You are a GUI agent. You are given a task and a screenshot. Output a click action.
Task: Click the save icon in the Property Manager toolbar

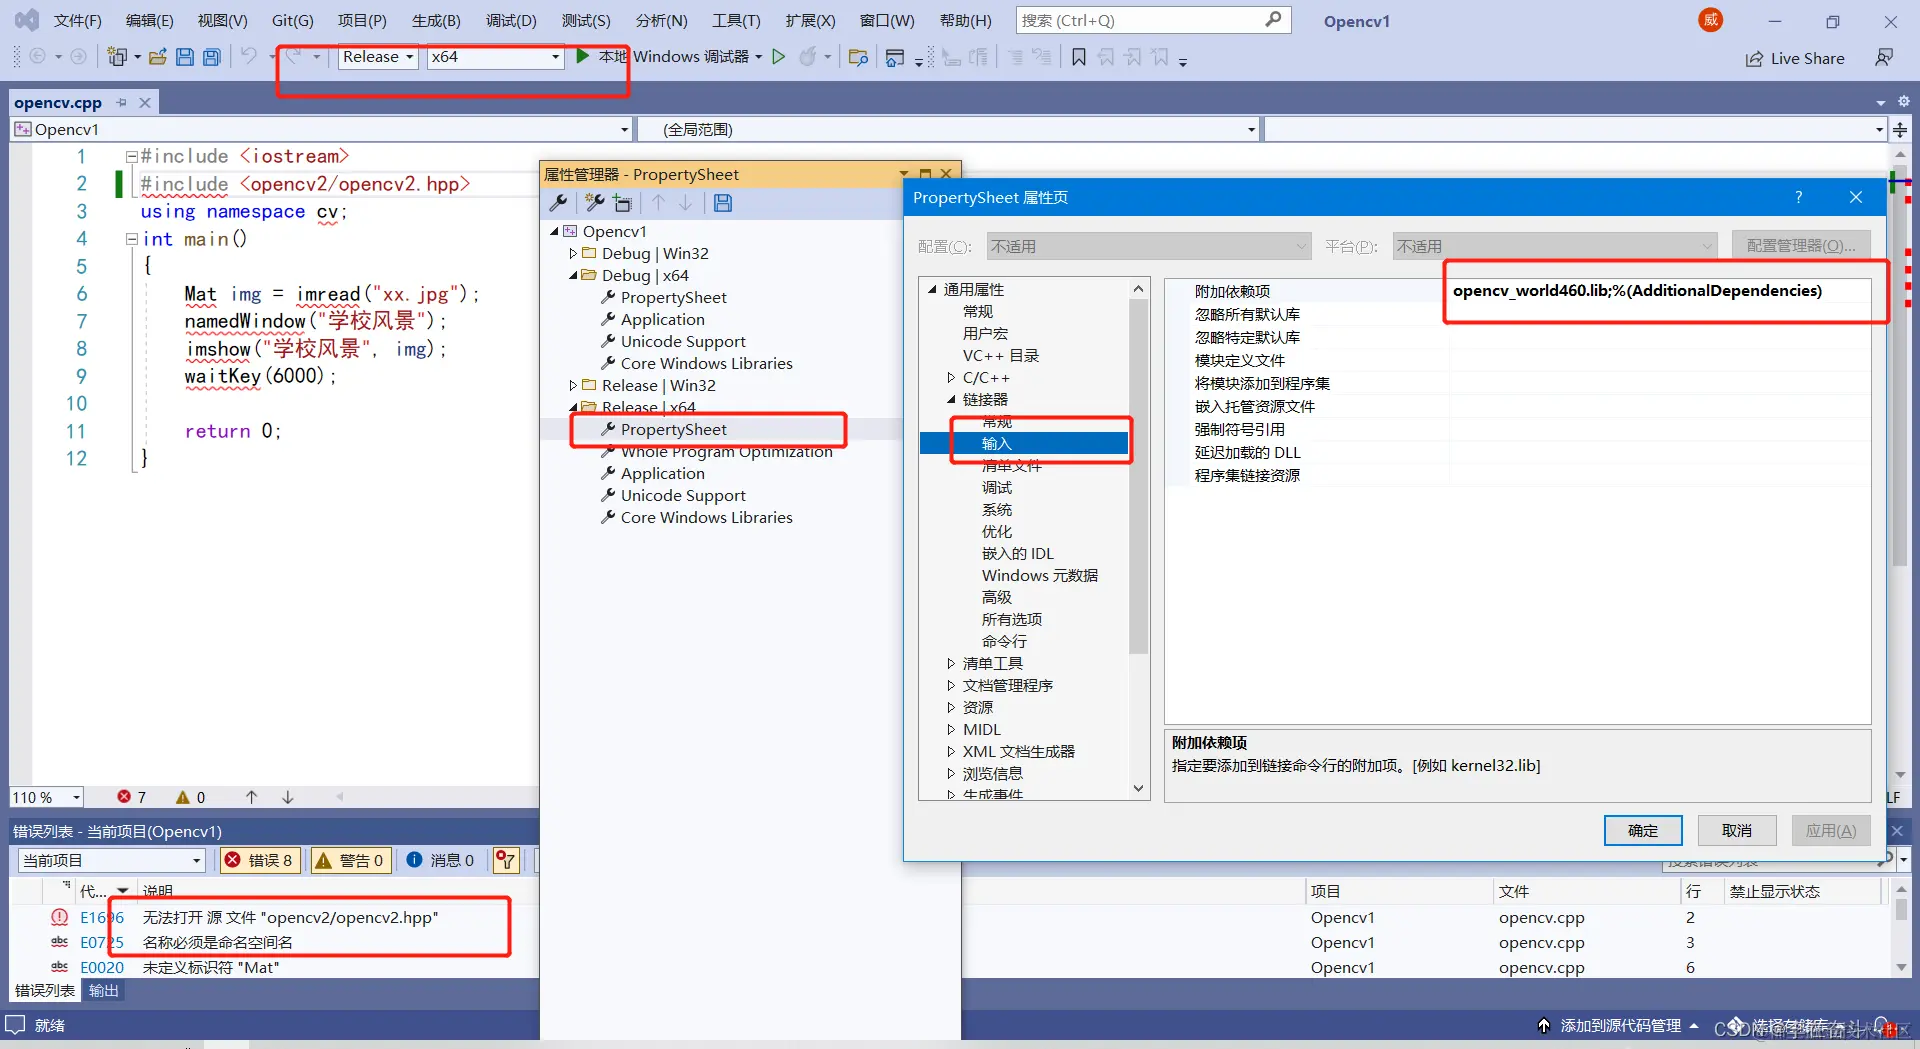coord(723,203)
